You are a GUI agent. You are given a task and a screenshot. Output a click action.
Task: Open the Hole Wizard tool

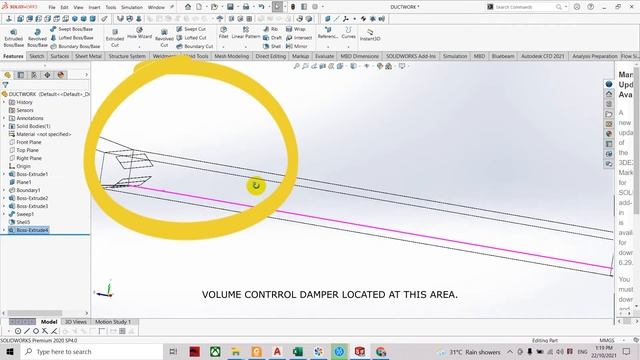pos(139,33)
